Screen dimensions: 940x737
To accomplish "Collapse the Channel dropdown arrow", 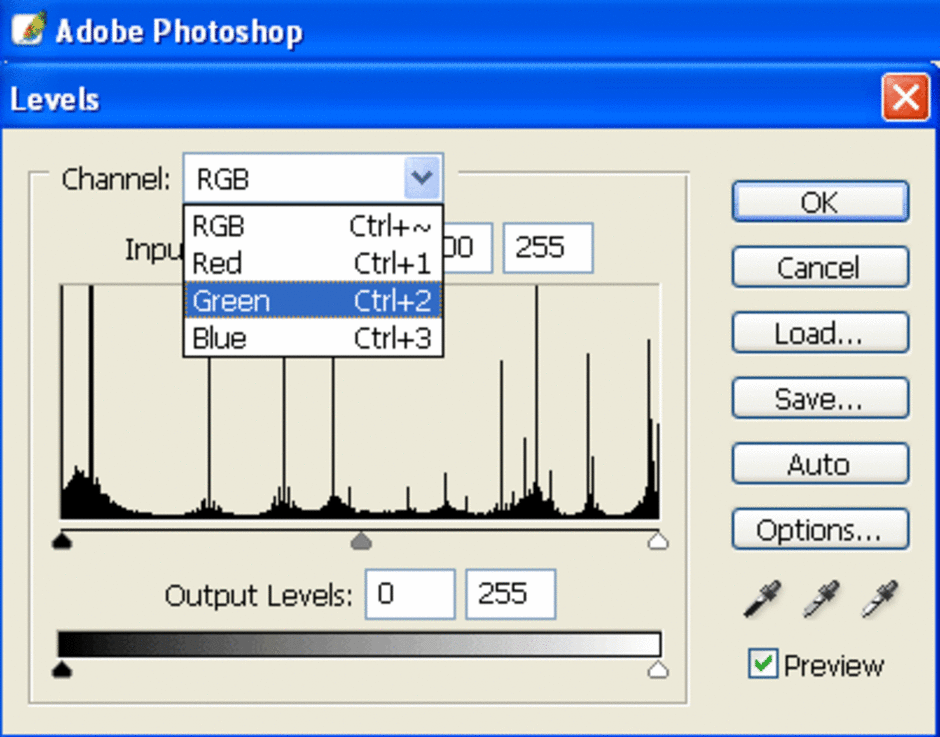I will click(x=422, y=178).
